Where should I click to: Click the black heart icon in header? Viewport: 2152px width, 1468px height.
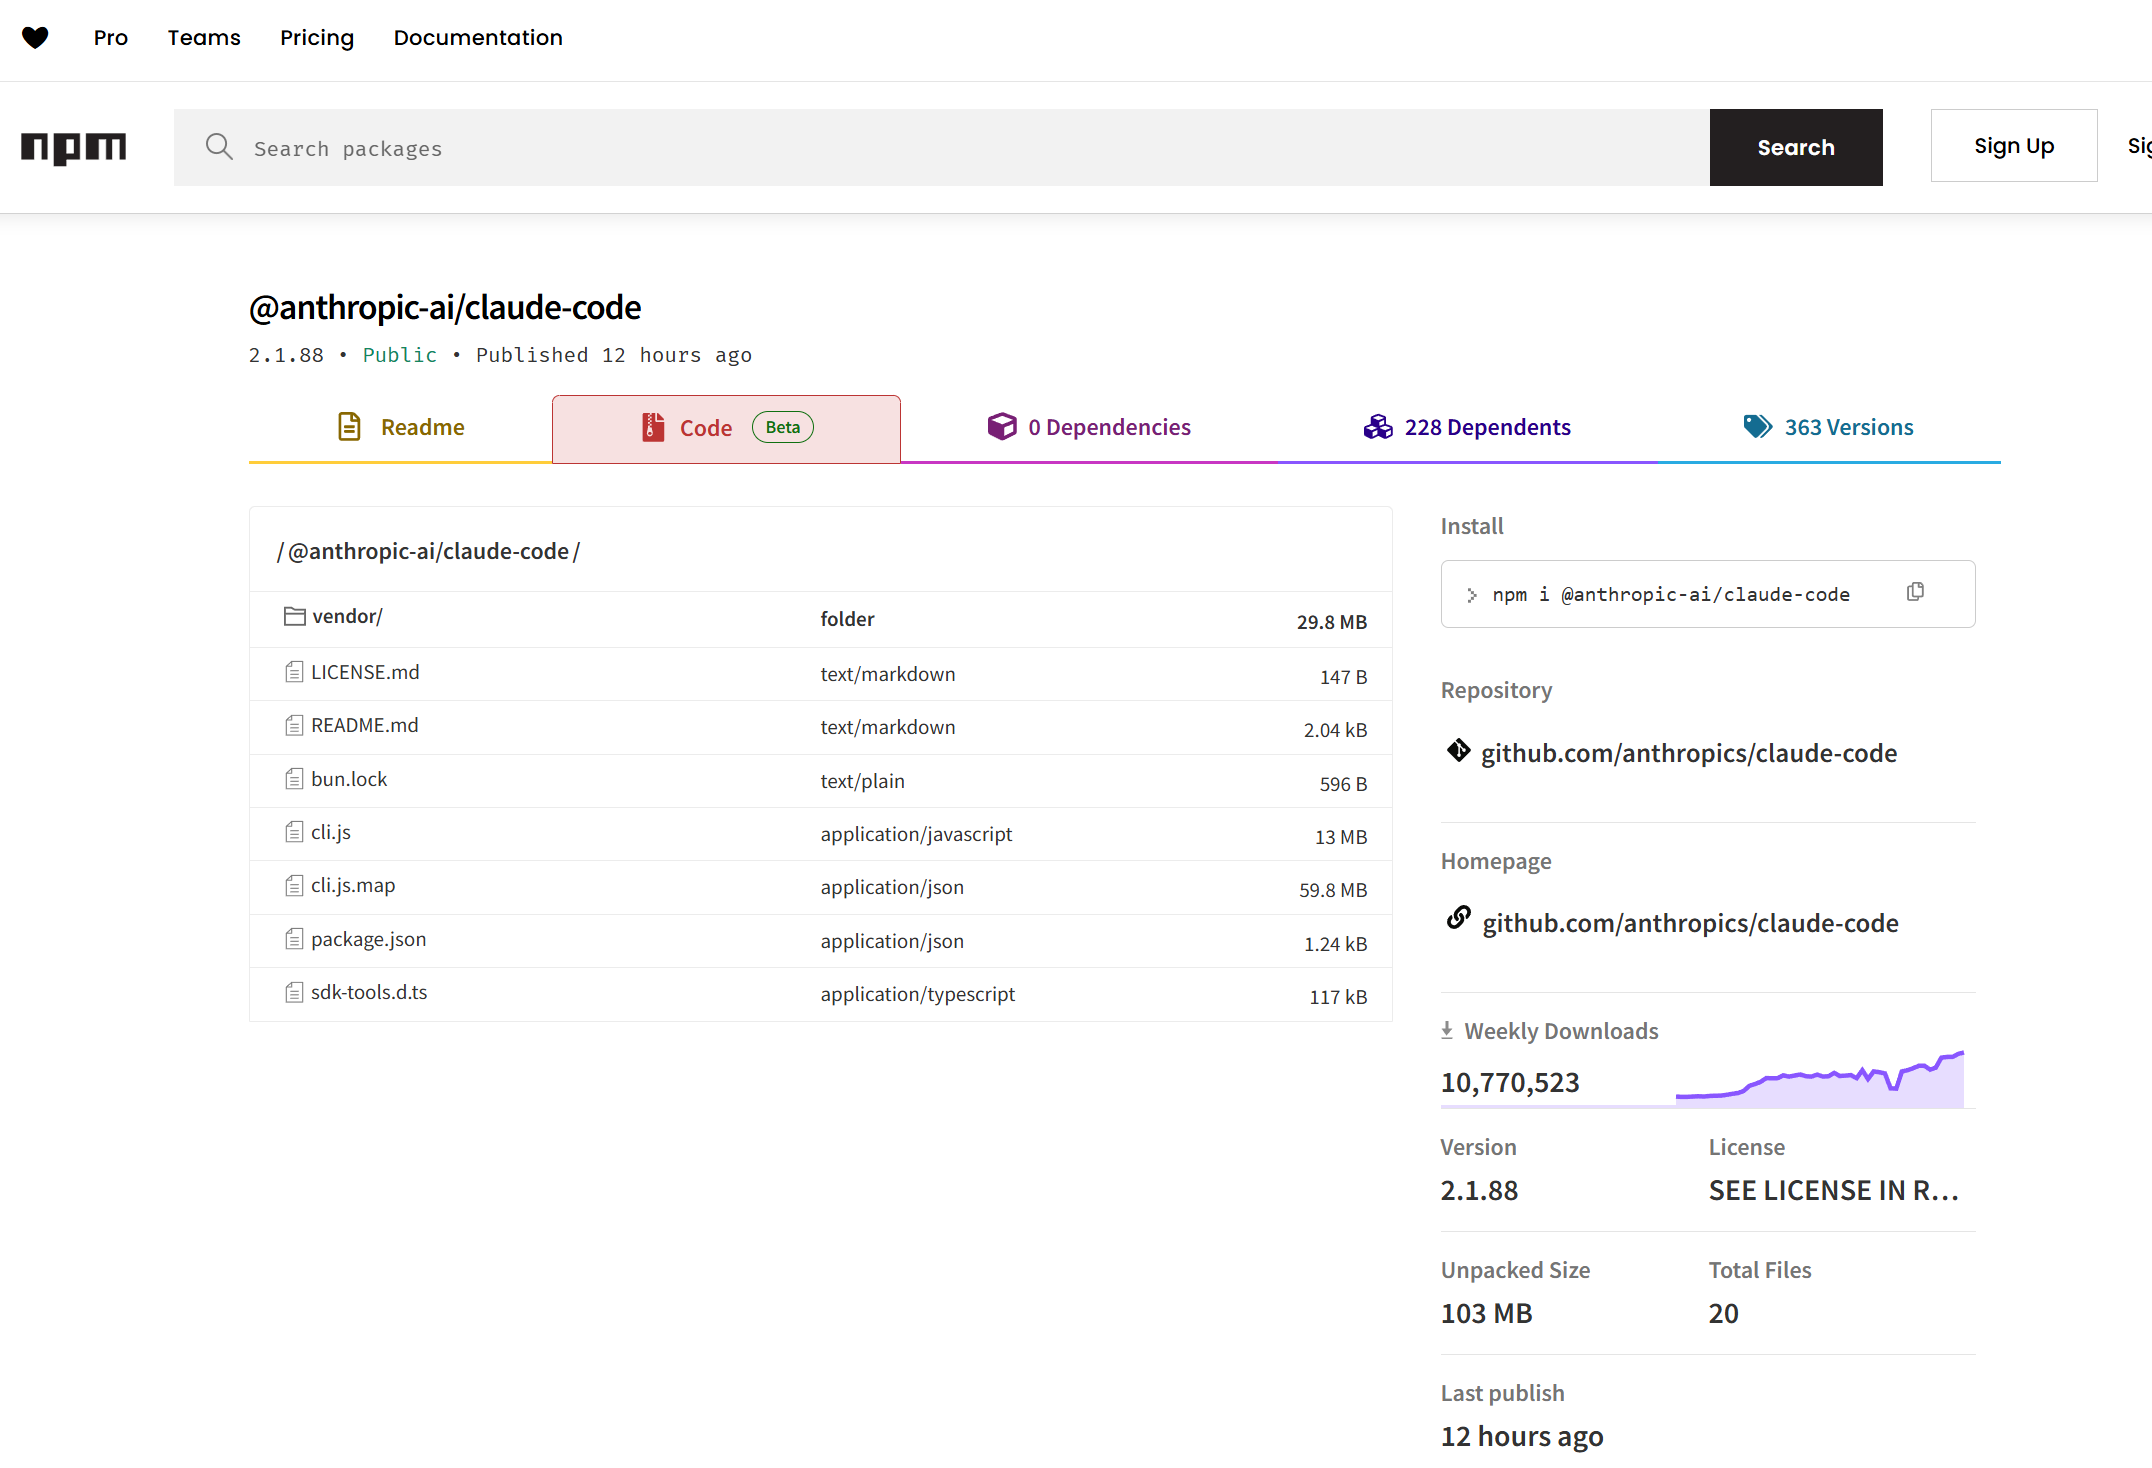pyautogui.click(x=35, y=38)
